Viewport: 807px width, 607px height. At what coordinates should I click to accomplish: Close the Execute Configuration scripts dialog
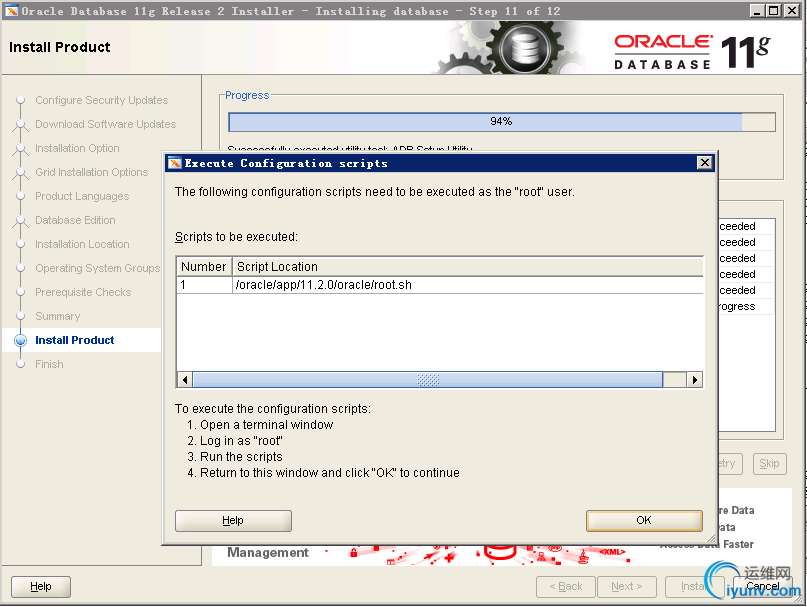[x=705, y=163]
